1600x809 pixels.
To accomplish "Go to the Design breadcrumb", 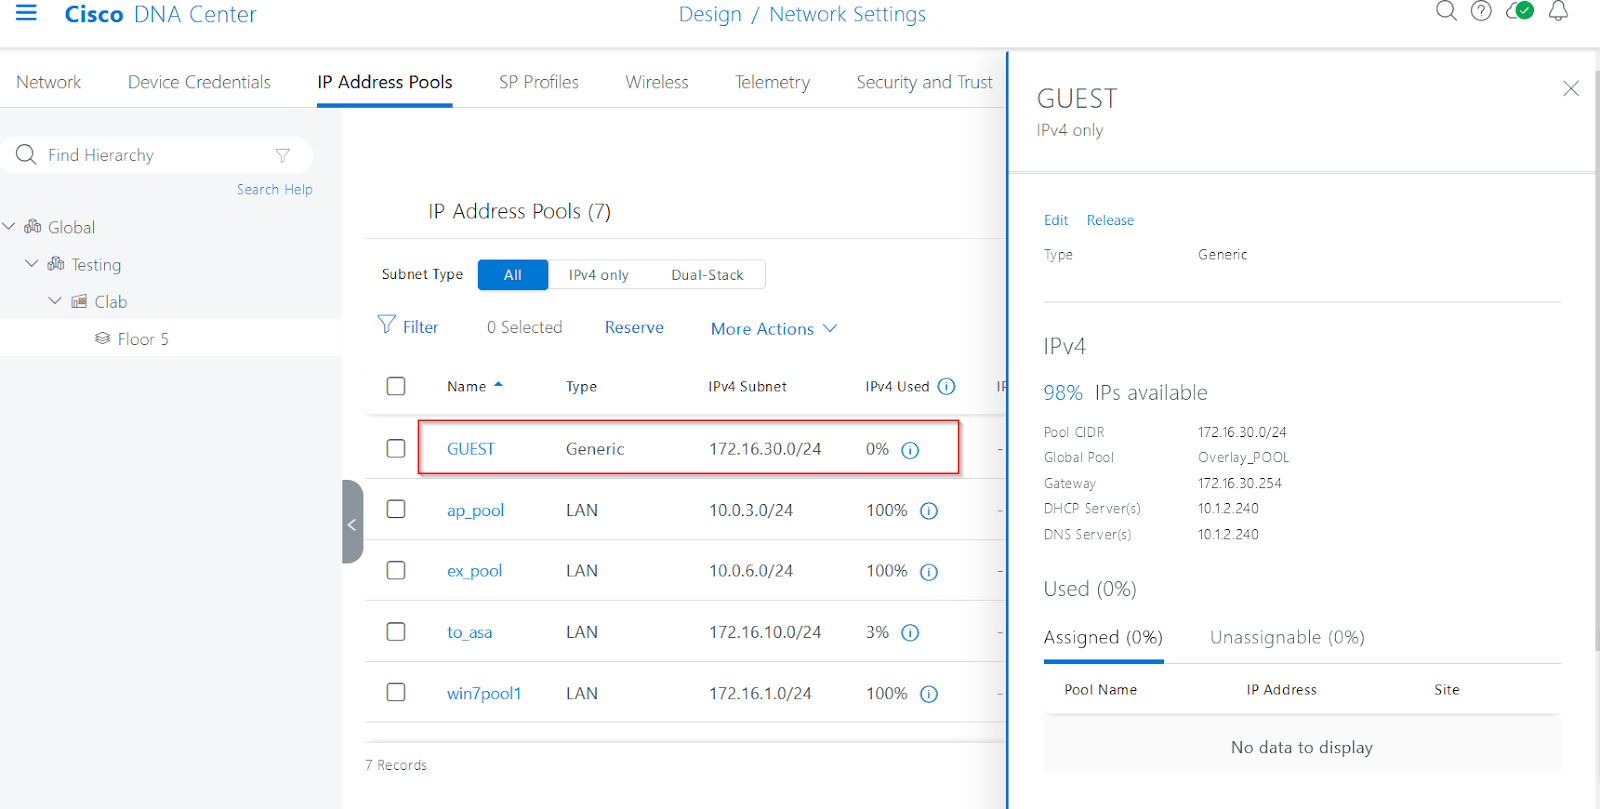I will pyautogui.click(x=710, y=15).
